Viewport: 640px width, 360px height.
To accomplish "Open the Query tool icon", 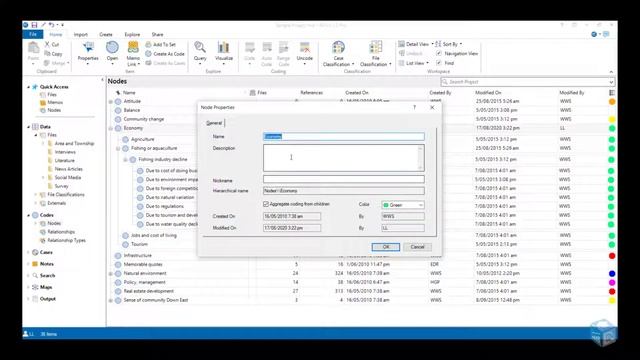I will 200,48.
